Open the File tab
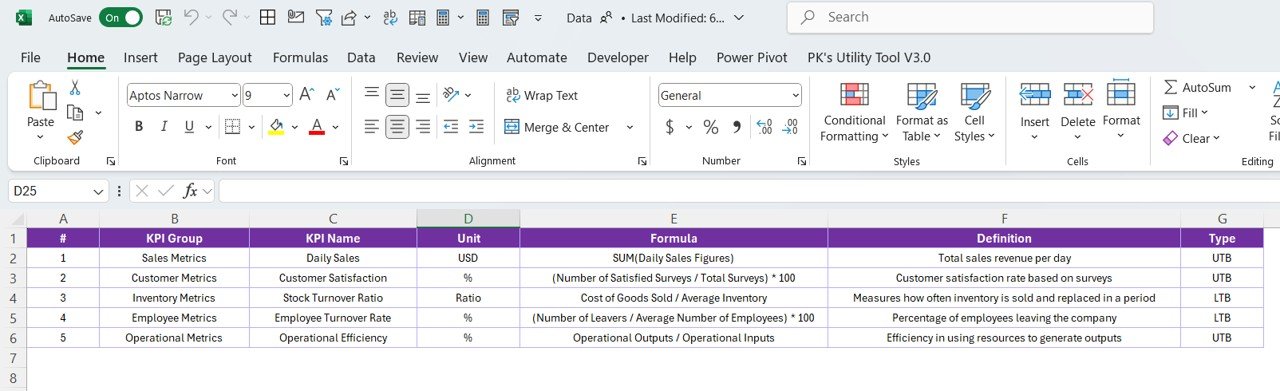 tap(31, 57)
